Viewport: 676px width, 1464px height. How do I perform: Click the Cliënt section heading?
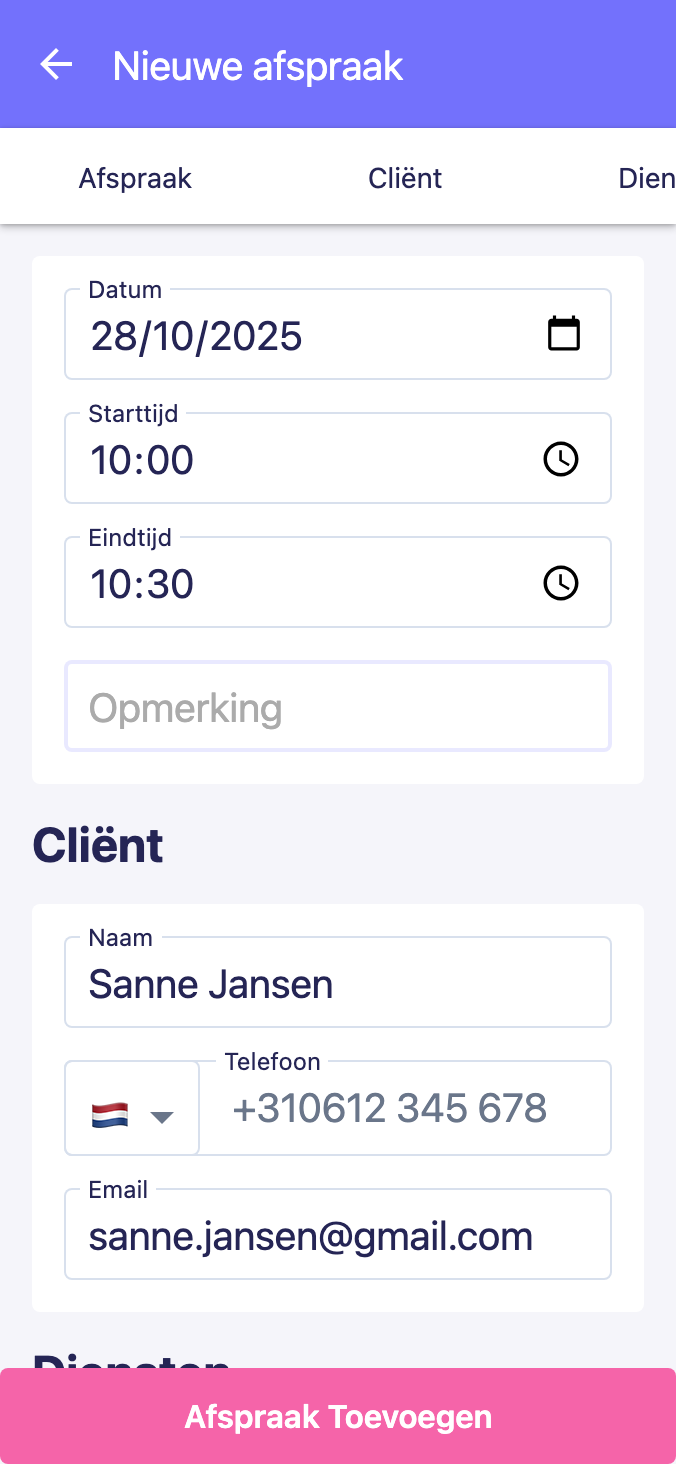(x=98, y=846)
